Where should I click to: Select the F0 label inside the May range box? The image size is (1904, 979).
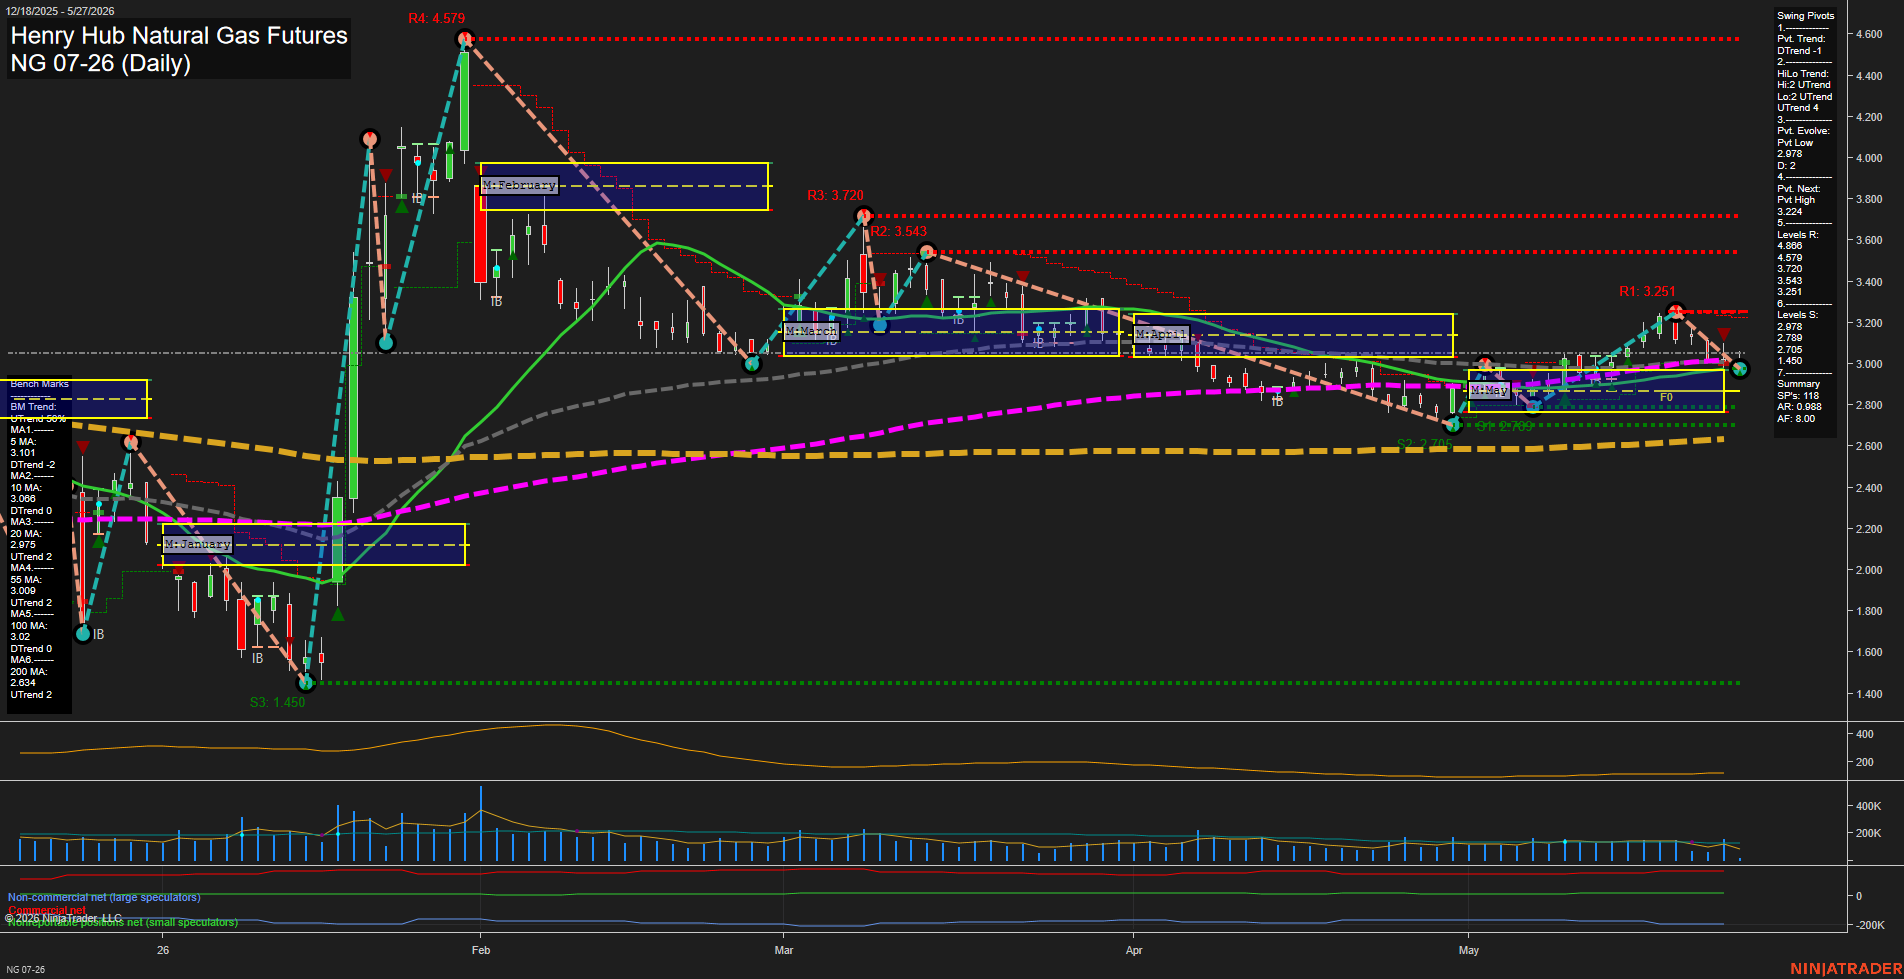click(1666, 397)
